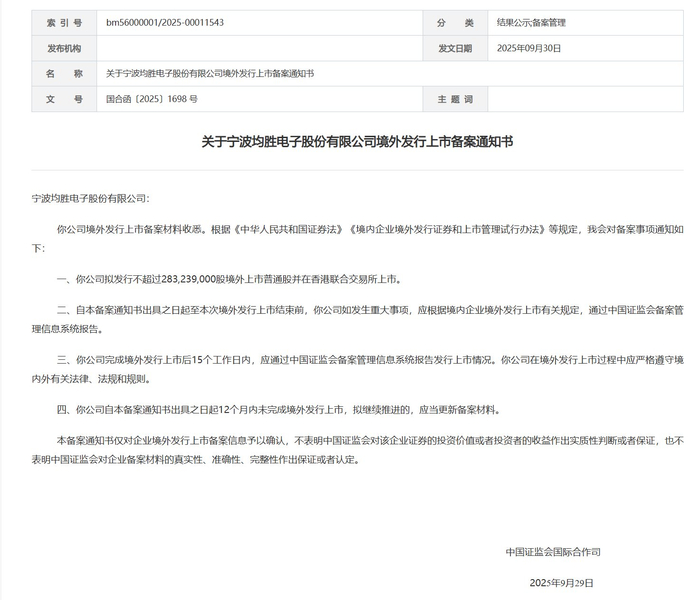Click the salutation 宁波均胜电子股份有限公司：
The height and width of the screenshot is (600, 700).
91,198
